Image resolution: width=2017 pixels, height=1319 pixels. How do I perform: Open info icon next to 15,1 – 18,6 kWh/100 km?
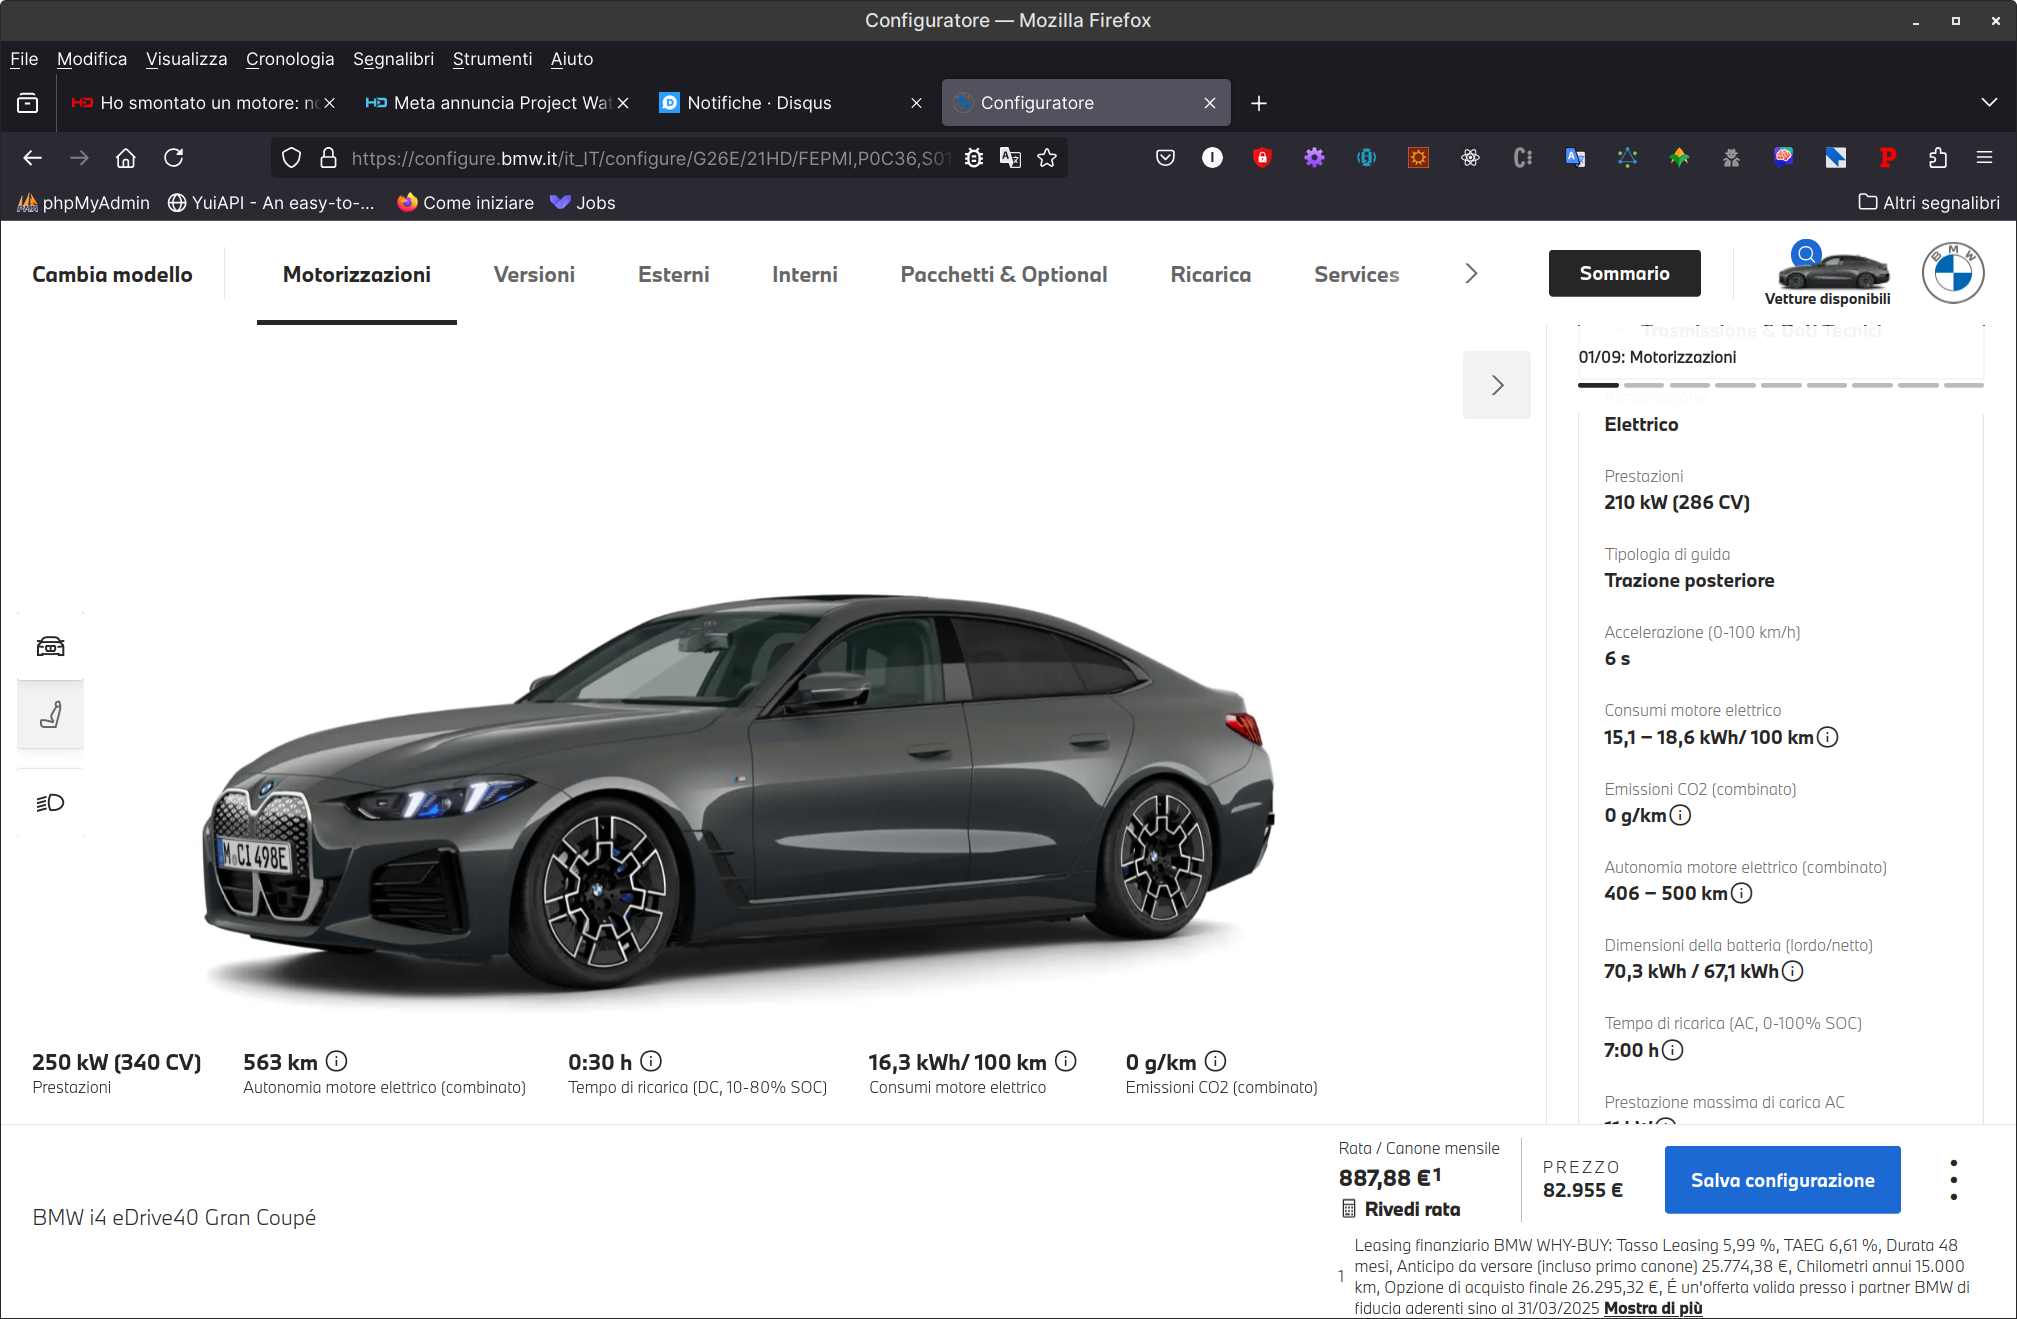point(1827,737)
